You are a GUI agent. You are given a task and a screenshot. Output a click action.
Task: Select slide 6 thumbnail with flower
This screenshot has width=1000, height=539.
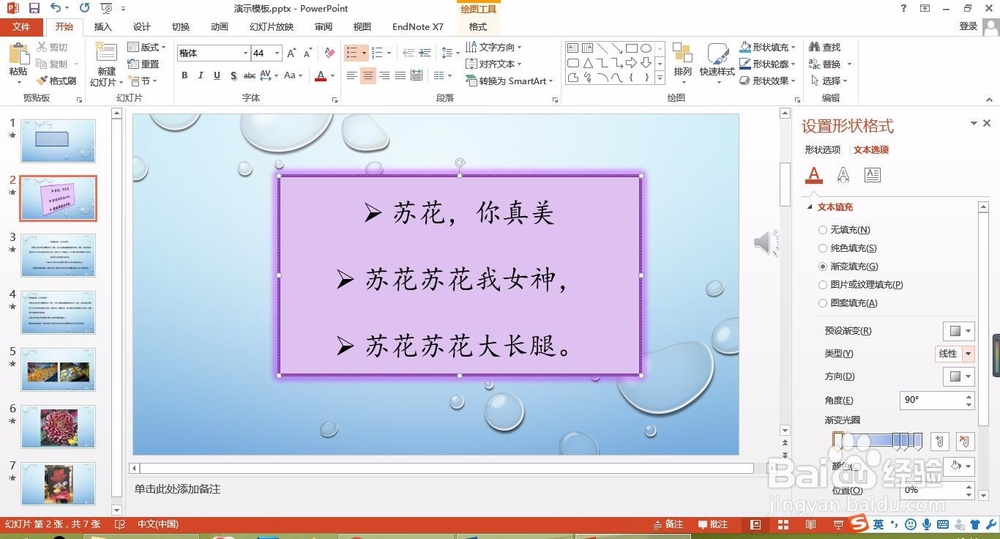(59, 427)
